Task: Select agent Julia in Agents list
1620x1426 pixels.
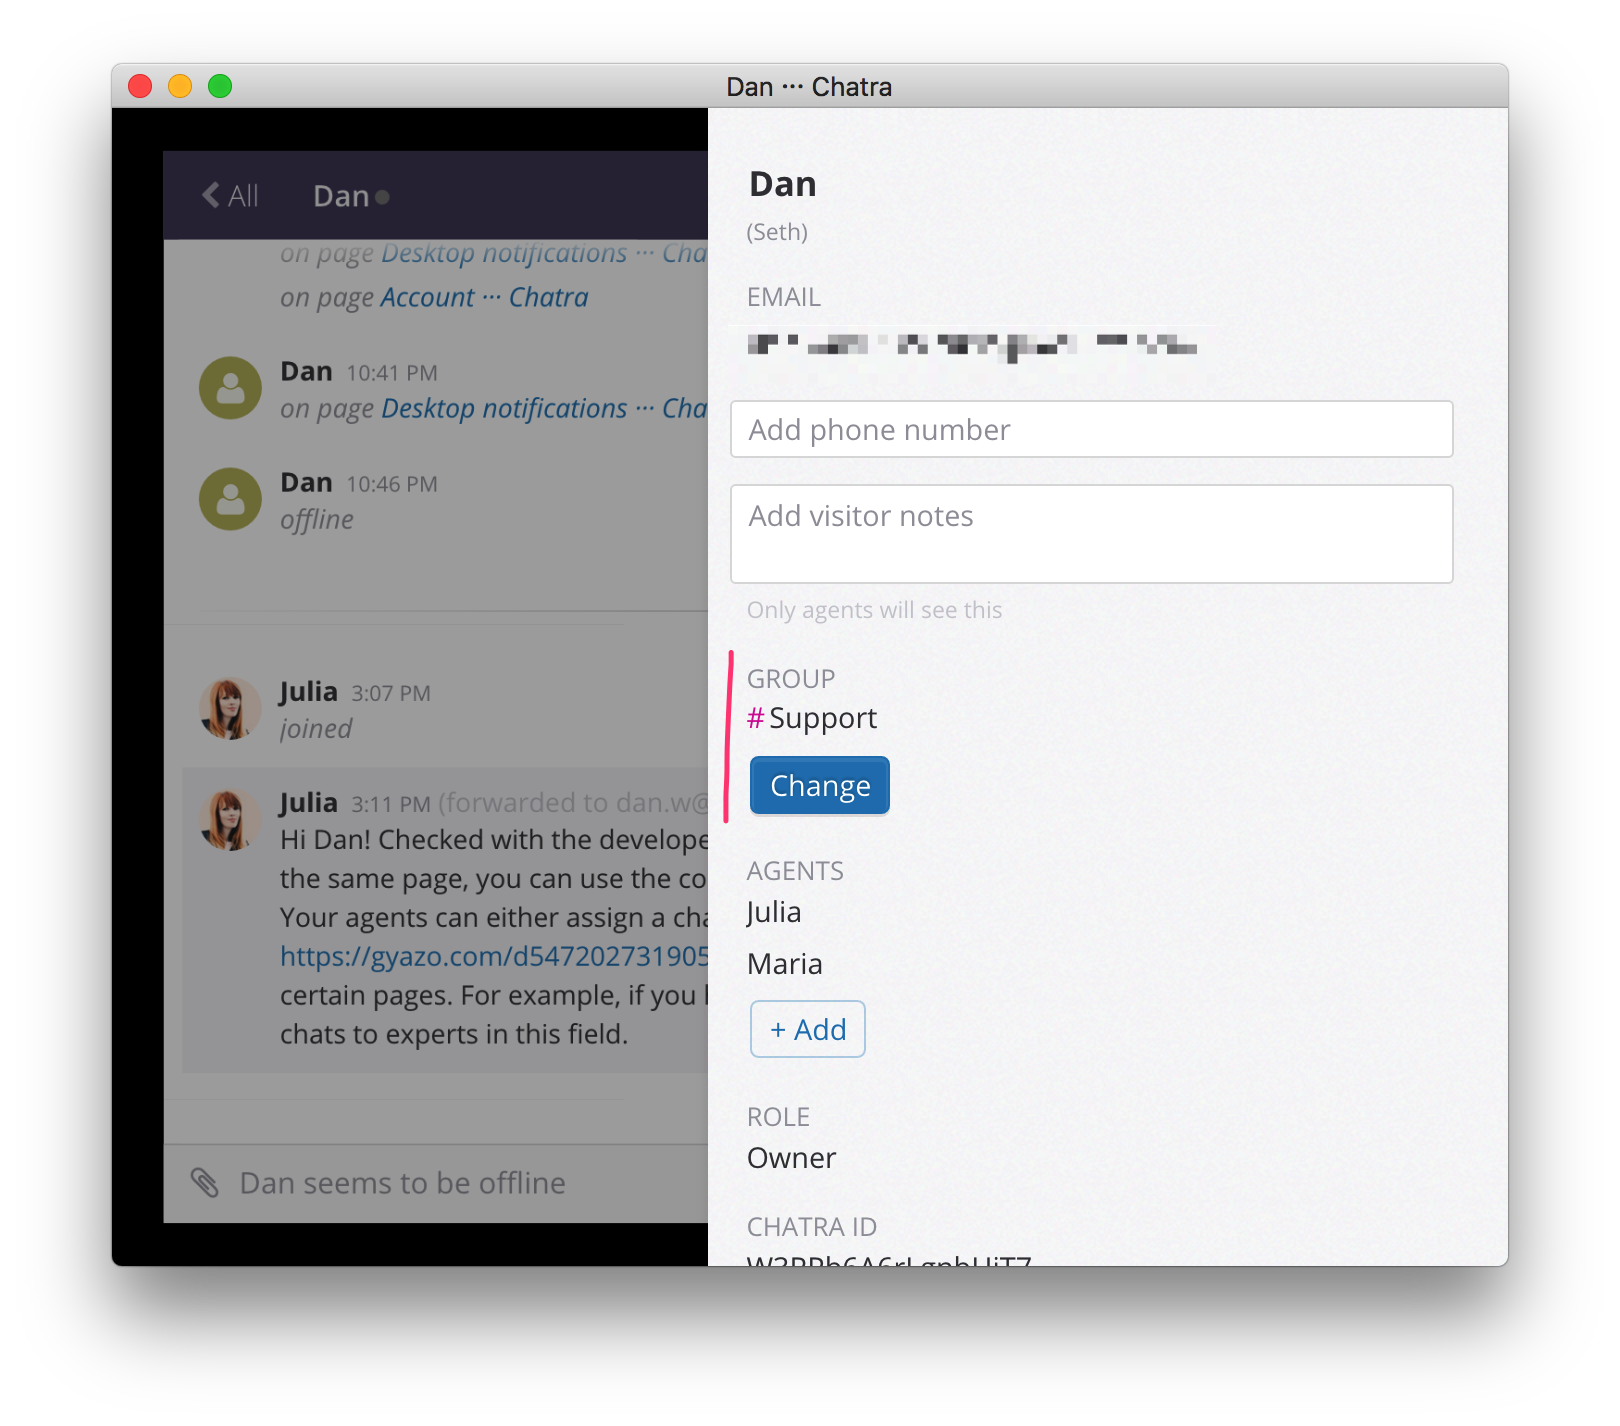Action: 774,913
